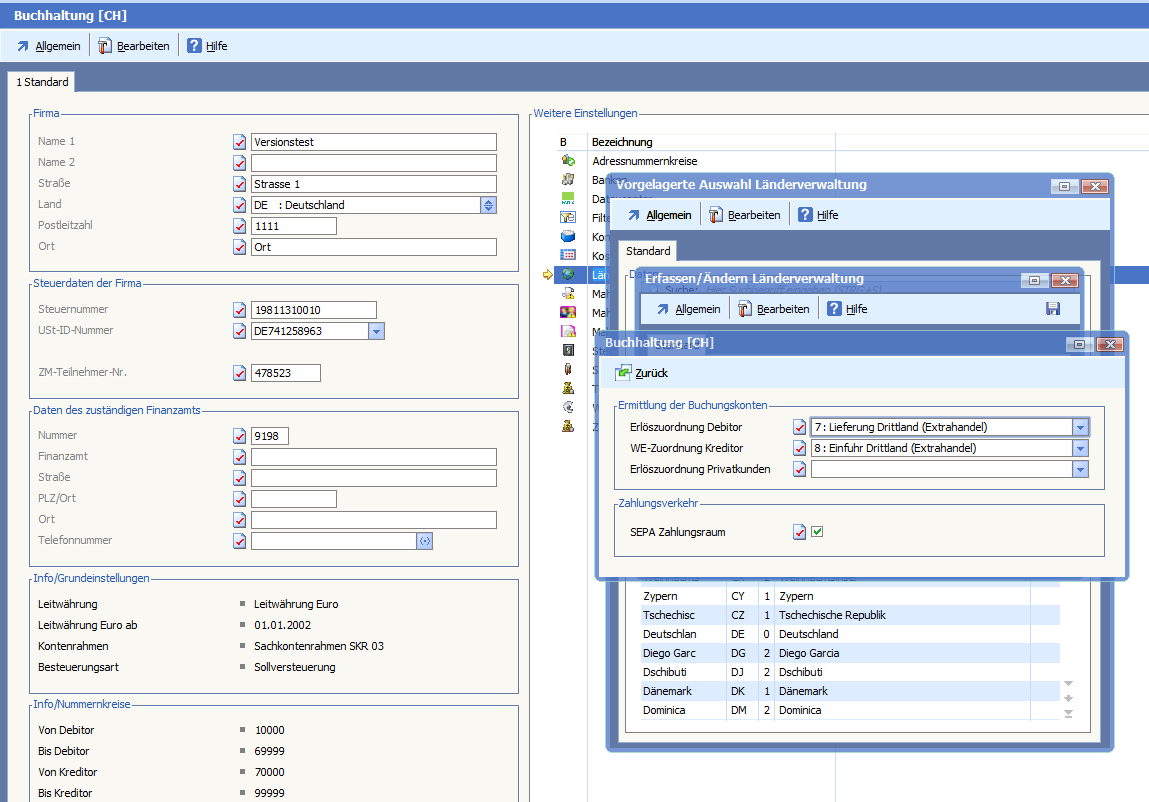The width and height of the screenshot is (1149, 802).
Task: Click the note icon beside SEPA Zahlungsraum
Action: pos(799,533)
